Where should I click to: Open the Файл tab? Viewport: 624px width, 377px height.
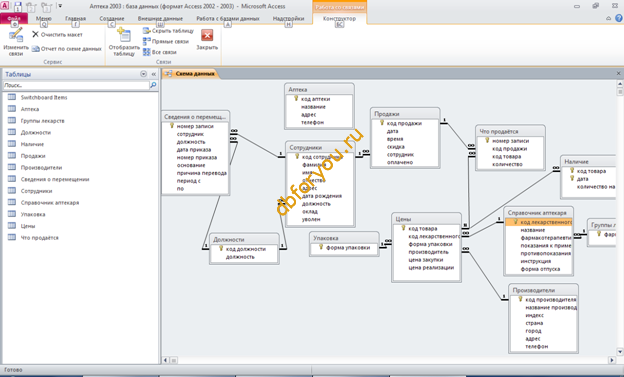(x=14, y=18)
